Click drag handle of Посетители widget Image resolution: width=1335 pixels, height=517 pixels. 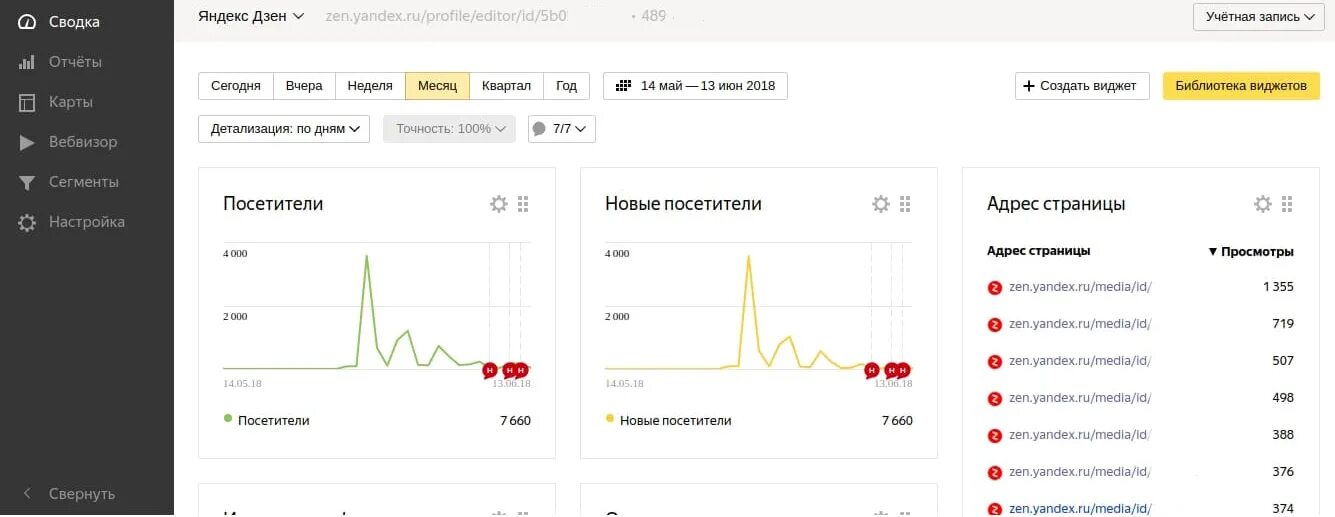click(x=523, y=204)
